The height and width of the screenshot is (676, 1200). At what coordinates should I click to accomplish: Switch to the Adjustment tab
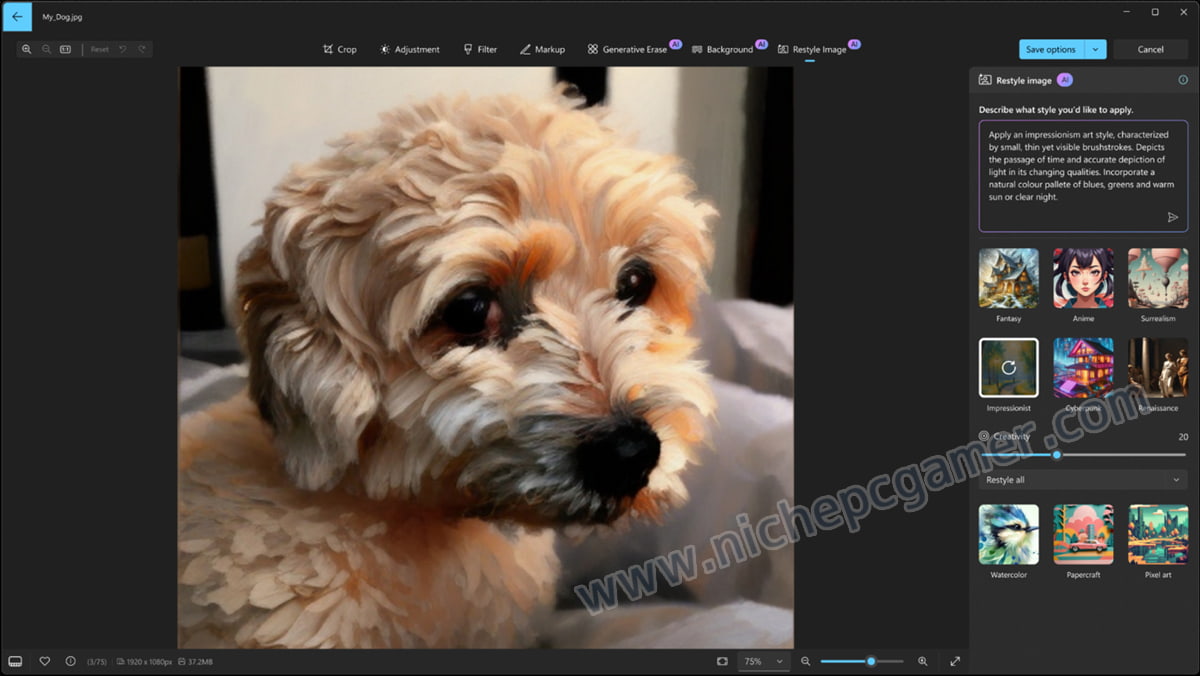click(409, 49)
